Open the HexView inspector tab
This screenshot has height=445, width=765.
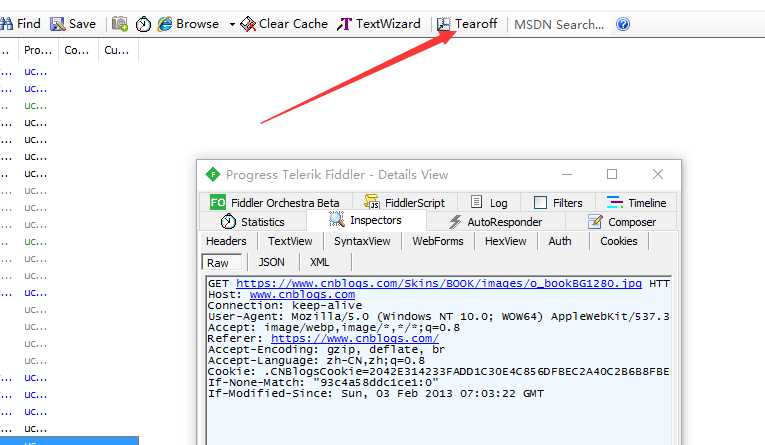pos(505,241)
